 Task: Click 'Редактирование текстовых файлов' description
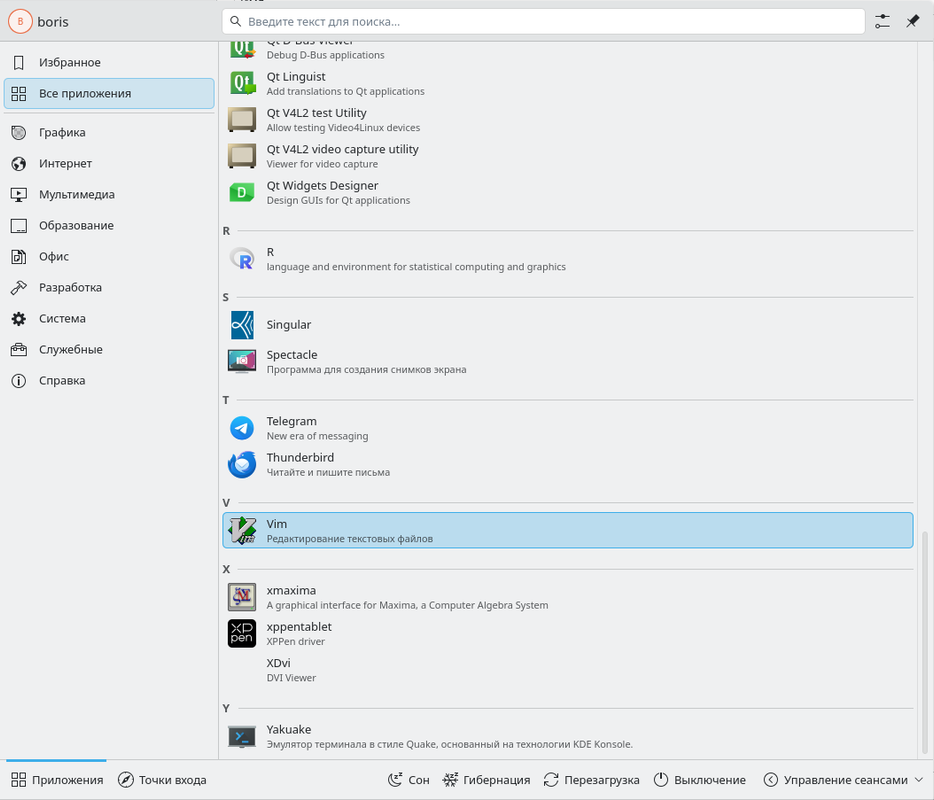point(350,539)
